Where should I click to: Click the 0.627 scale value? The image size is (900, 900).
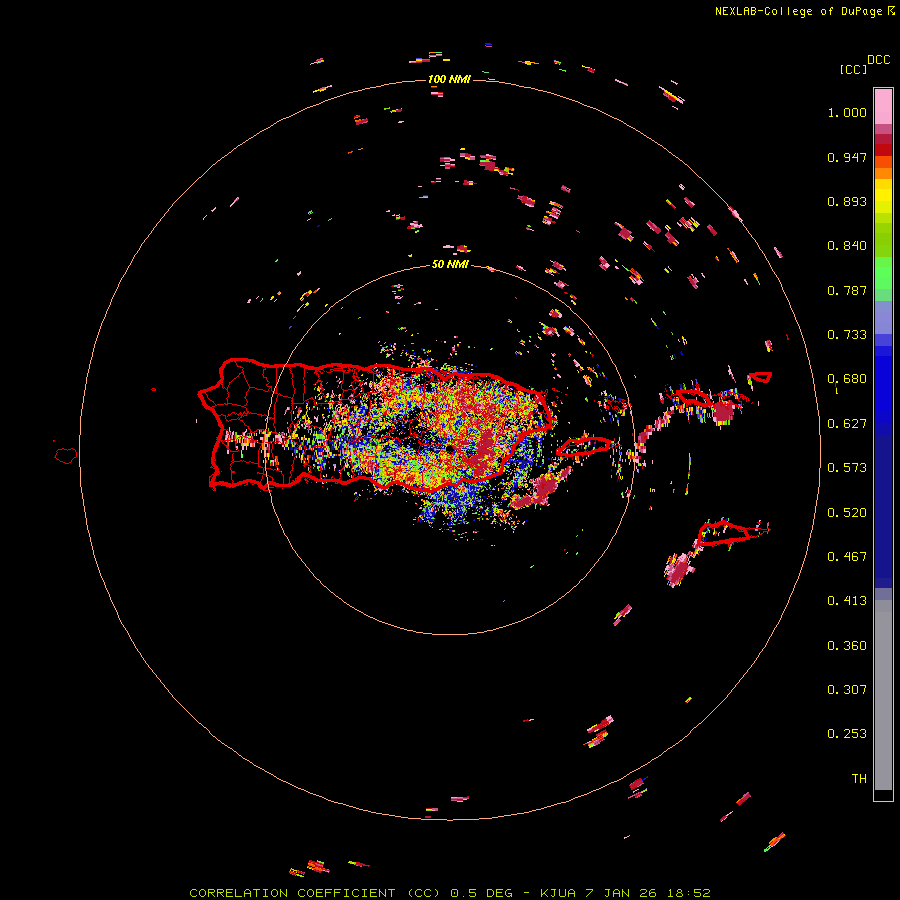(x=847, y=424)
